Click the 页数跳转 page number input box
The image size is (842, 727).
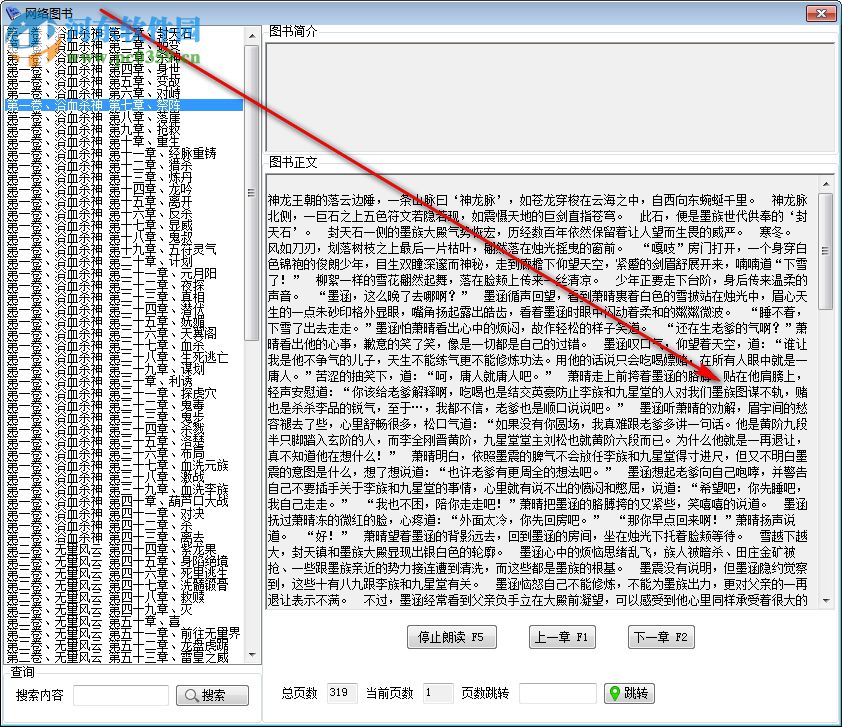click(x=558, y=693)
